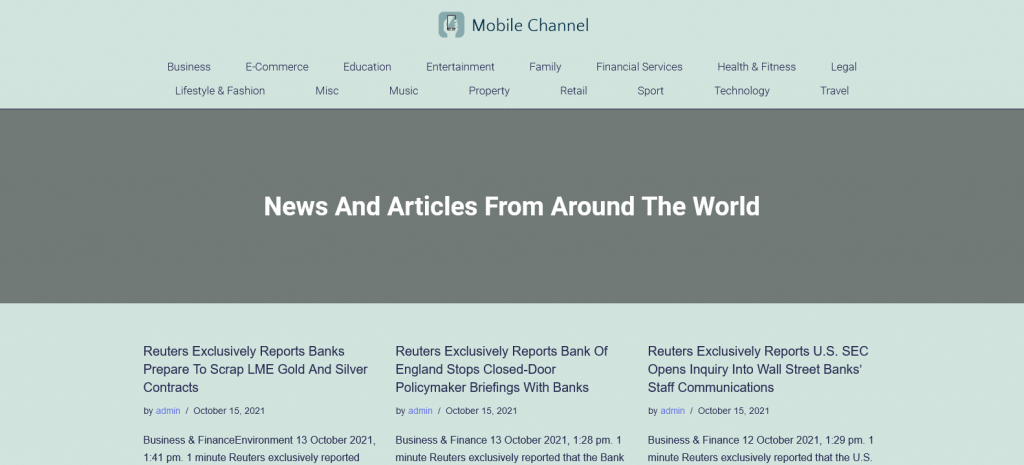Select the Health & Fitness category

pos(756,67)
